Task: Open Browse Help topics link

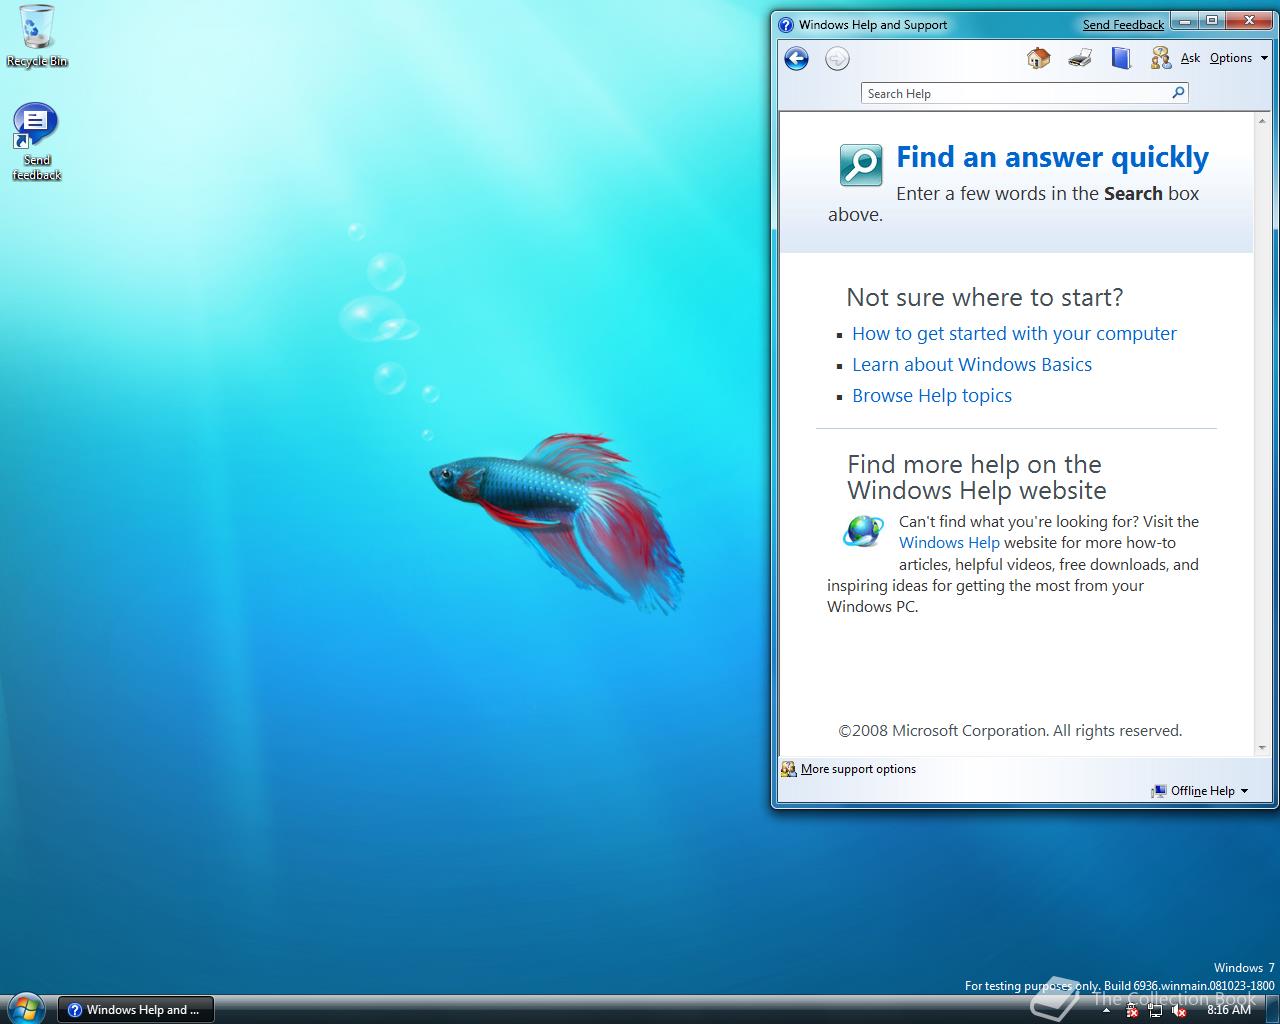Action: (x=932, y=396)
